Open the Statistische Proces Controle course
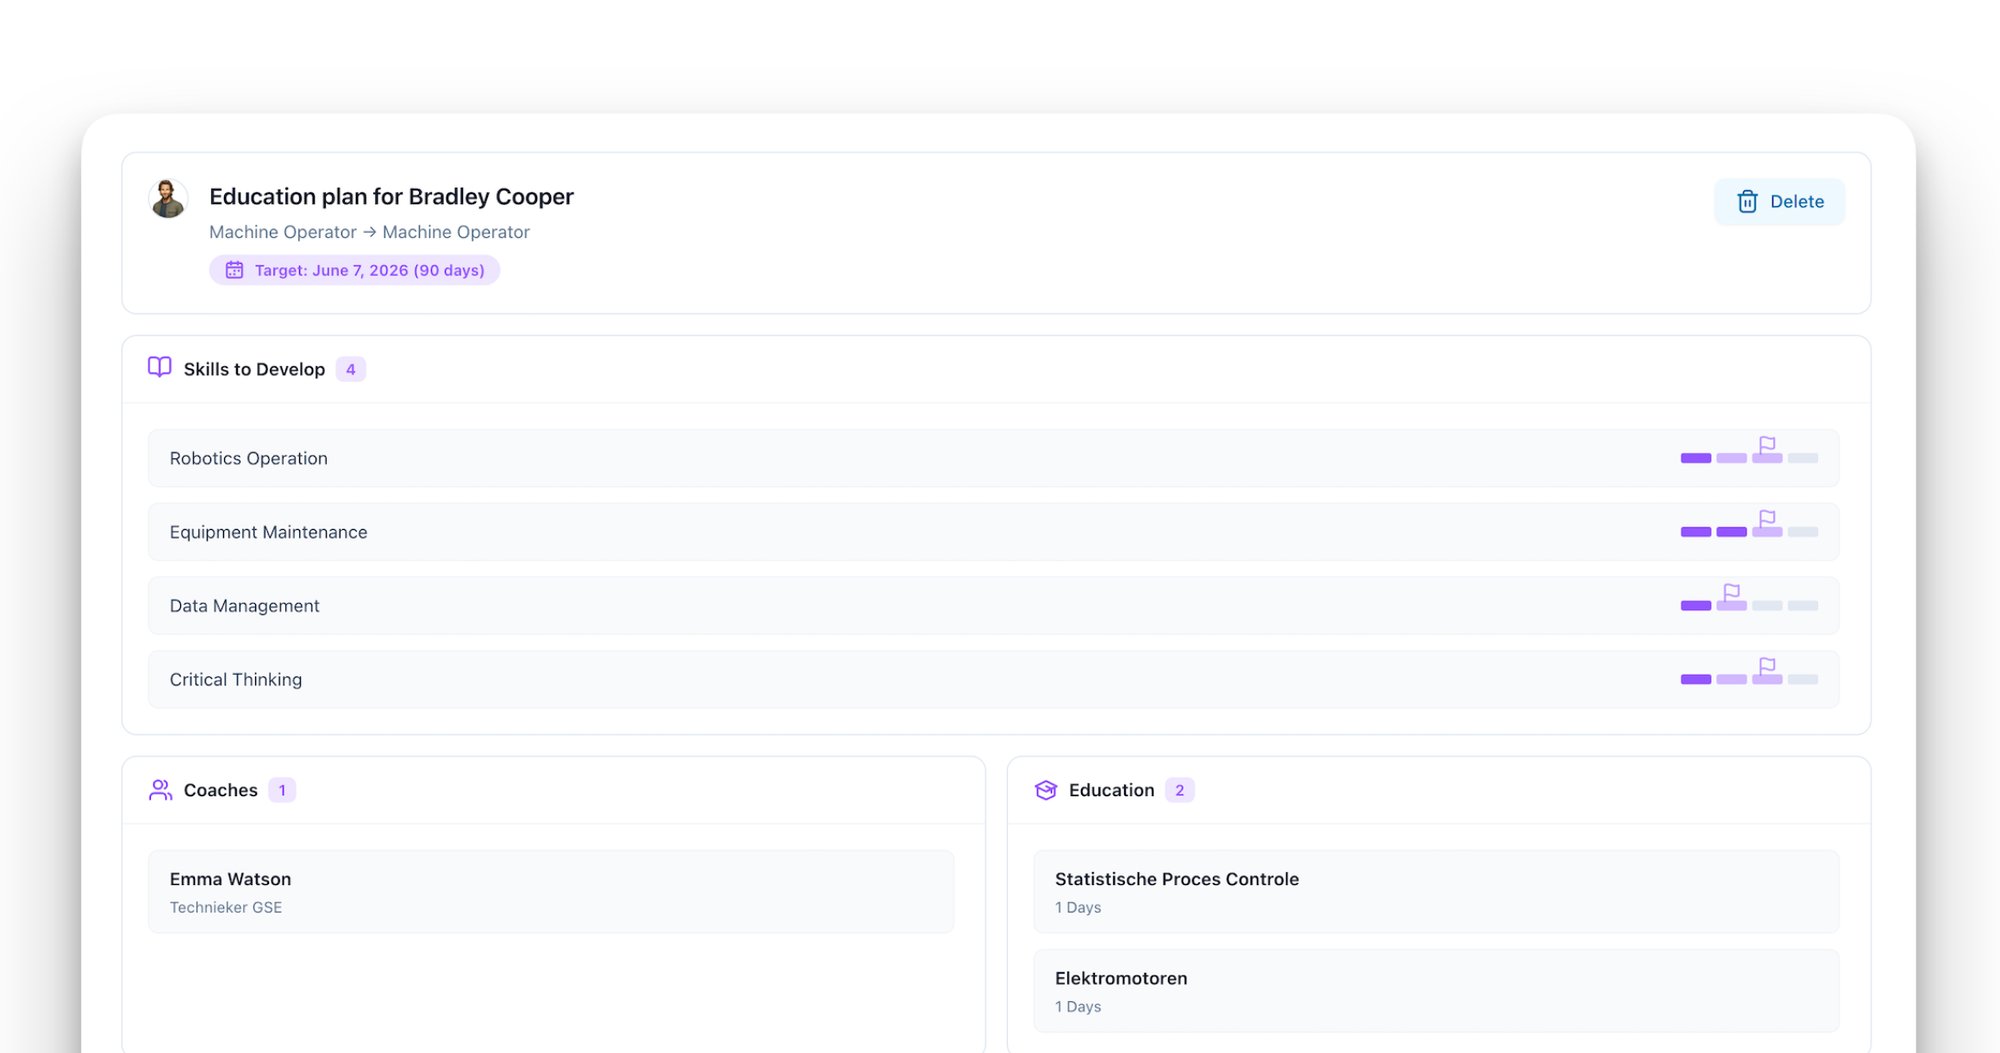2000x1053 pixels. [1435, 891]
